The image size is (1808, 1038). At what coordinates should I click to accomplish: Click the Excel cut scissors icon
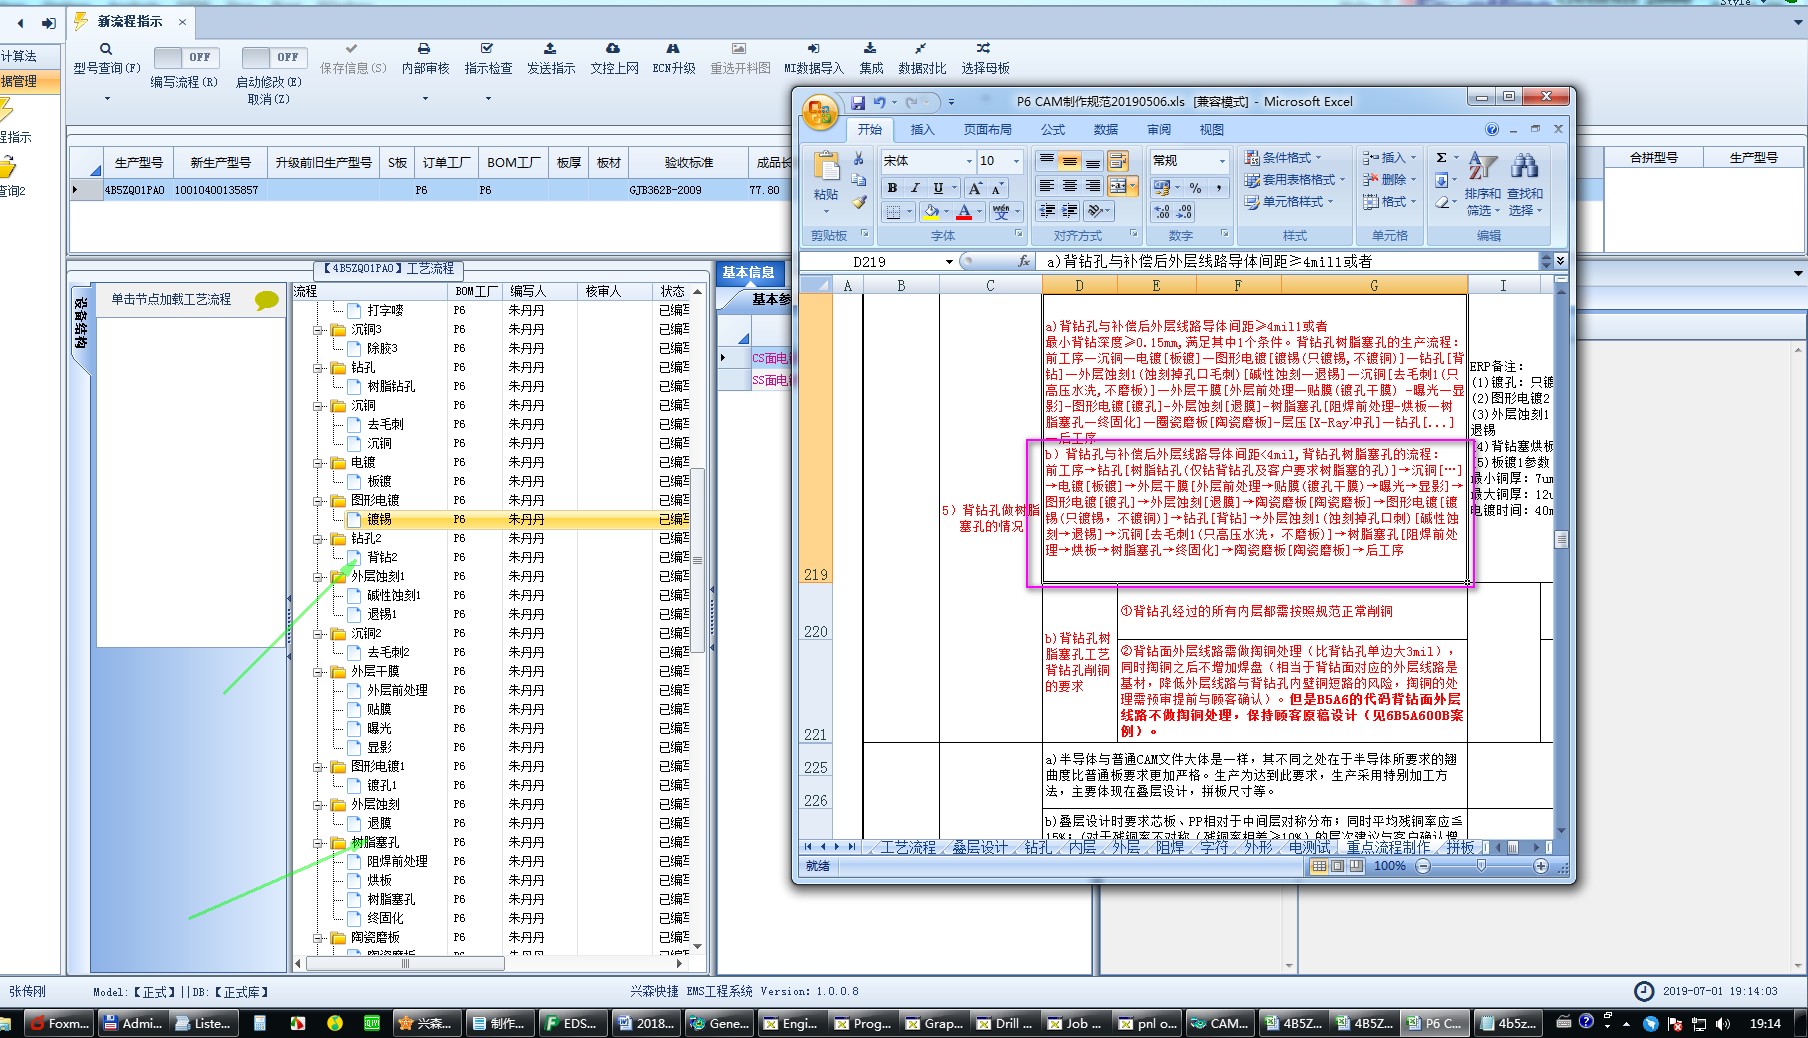tap(858, 159)
